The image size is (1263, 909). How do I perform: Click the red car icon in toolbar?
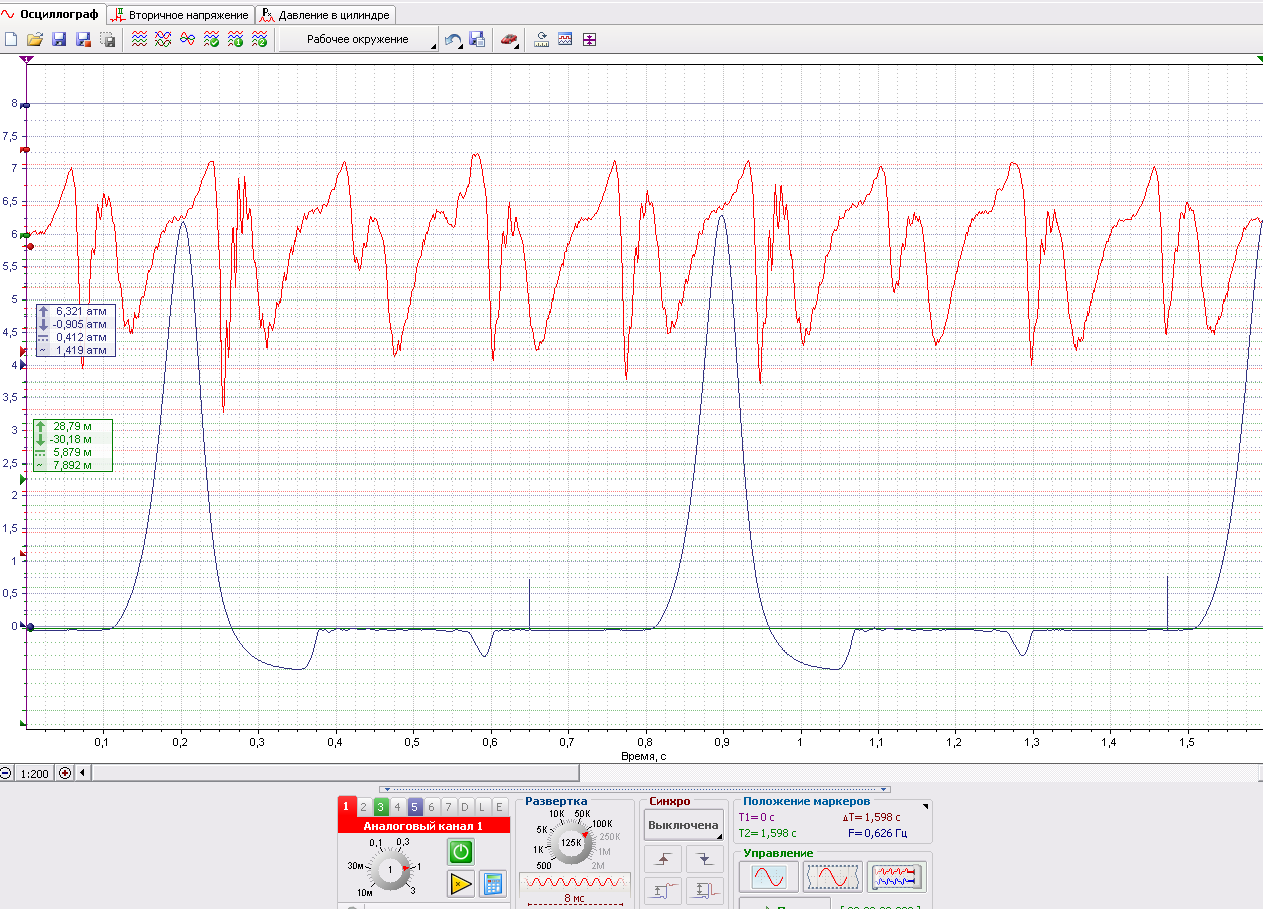510,40
